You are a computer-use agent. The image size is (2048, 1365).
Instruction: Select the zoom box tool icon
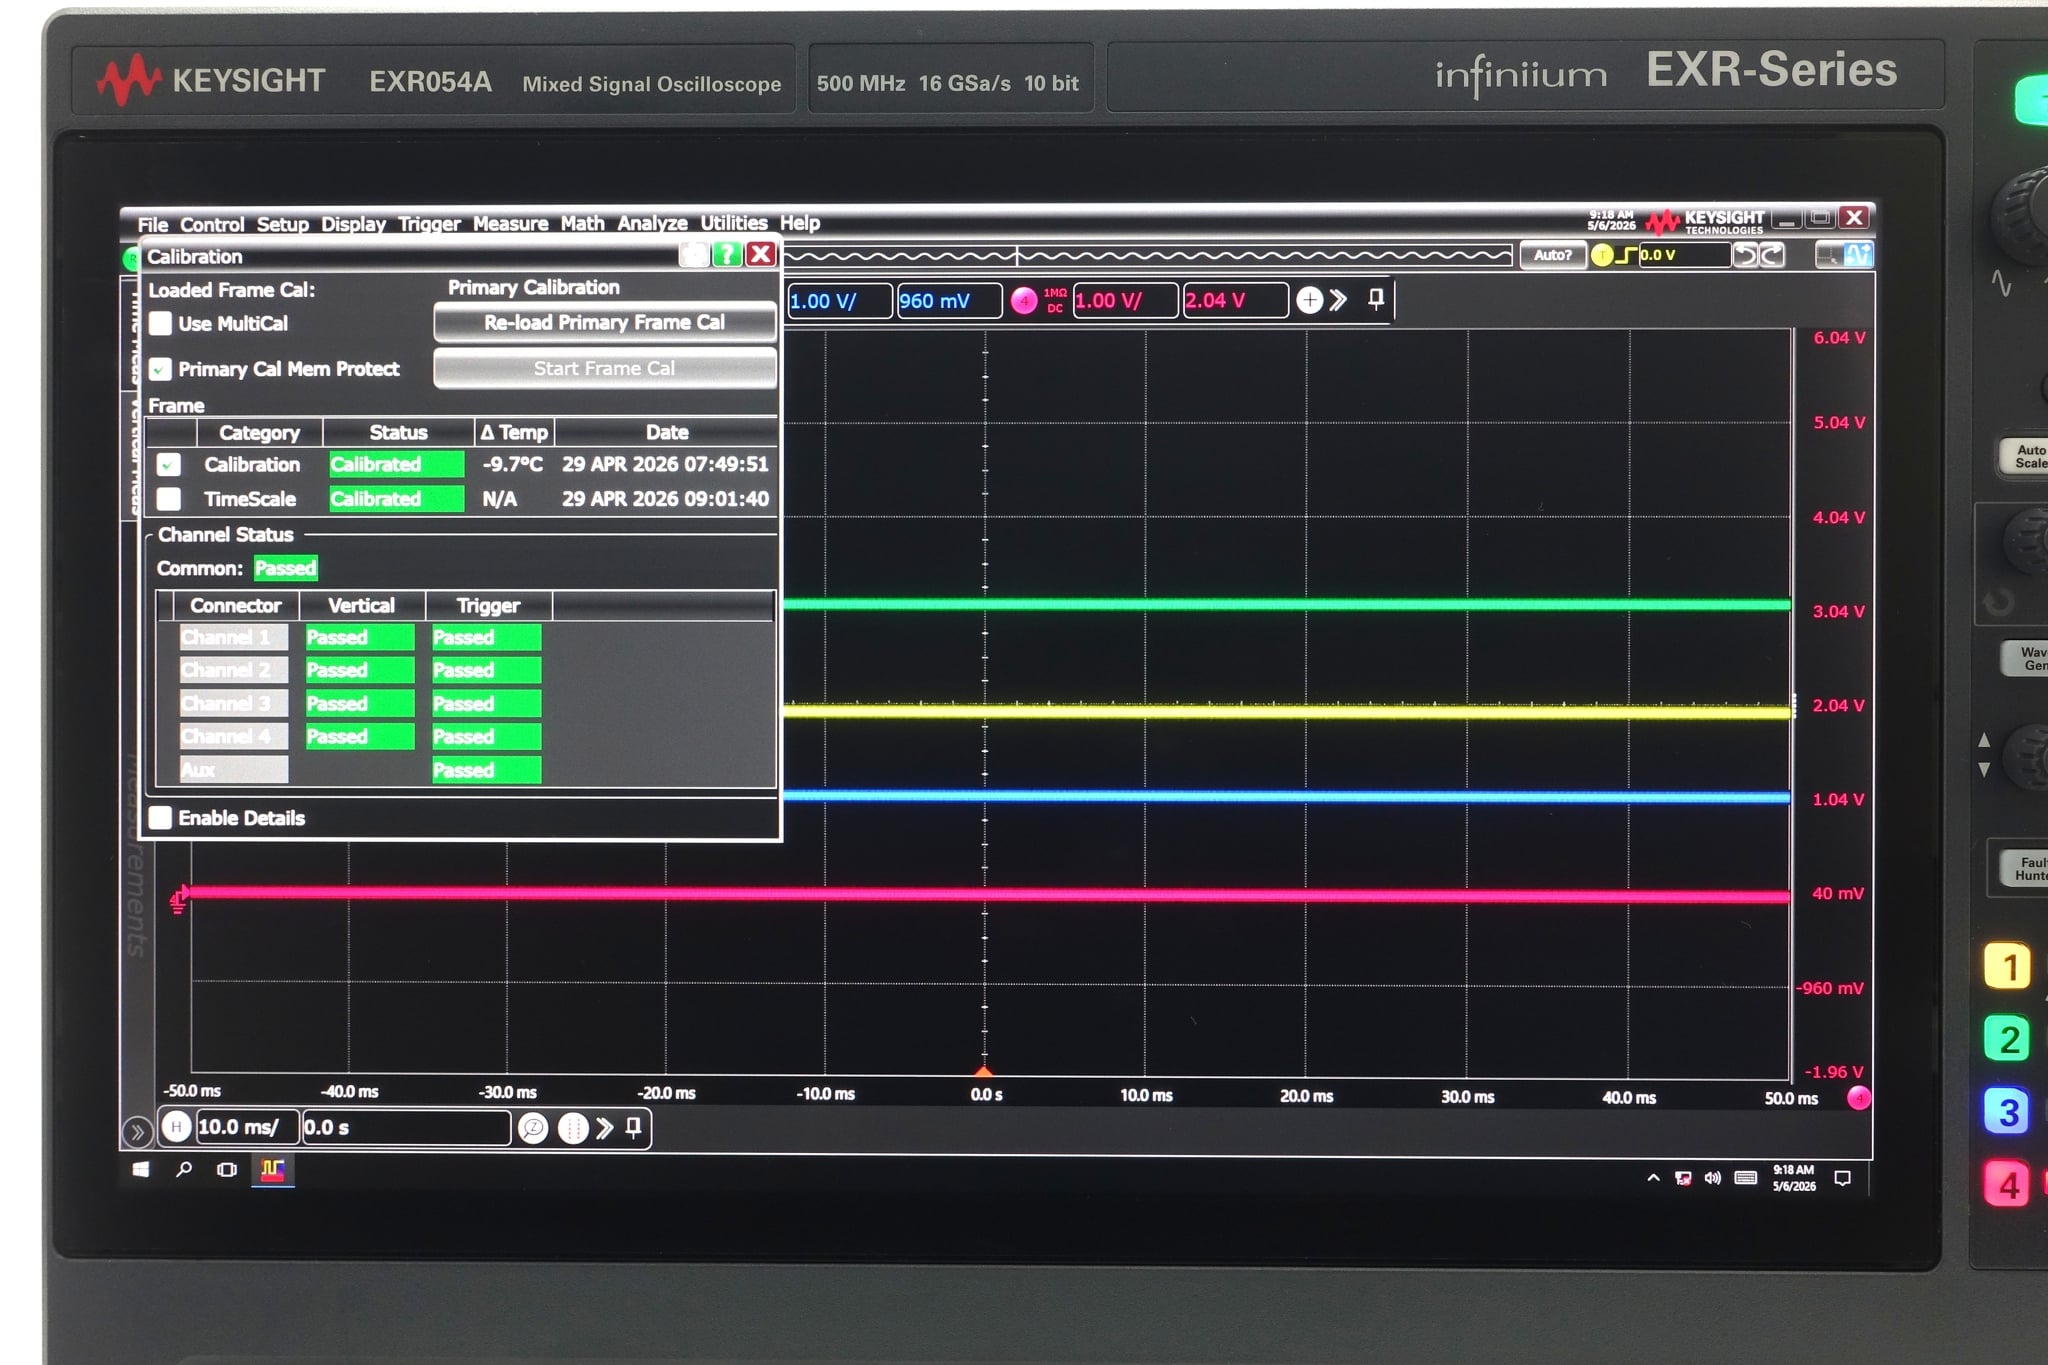pyautogui.click(x=1828, y=256)
